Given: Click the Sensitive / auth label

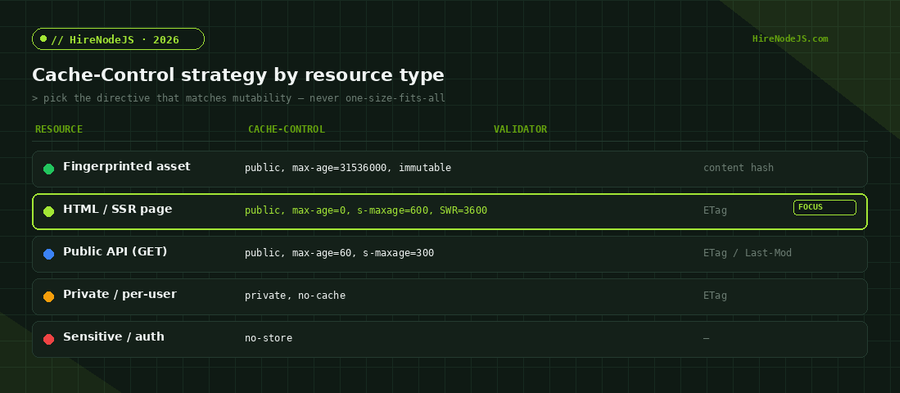Looking at the screenshot, I should tap(114, 336).
